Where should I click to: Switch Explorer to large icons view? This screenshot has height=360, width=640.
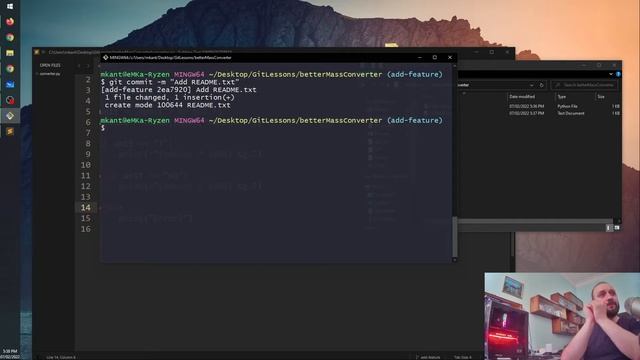point(617,228)
